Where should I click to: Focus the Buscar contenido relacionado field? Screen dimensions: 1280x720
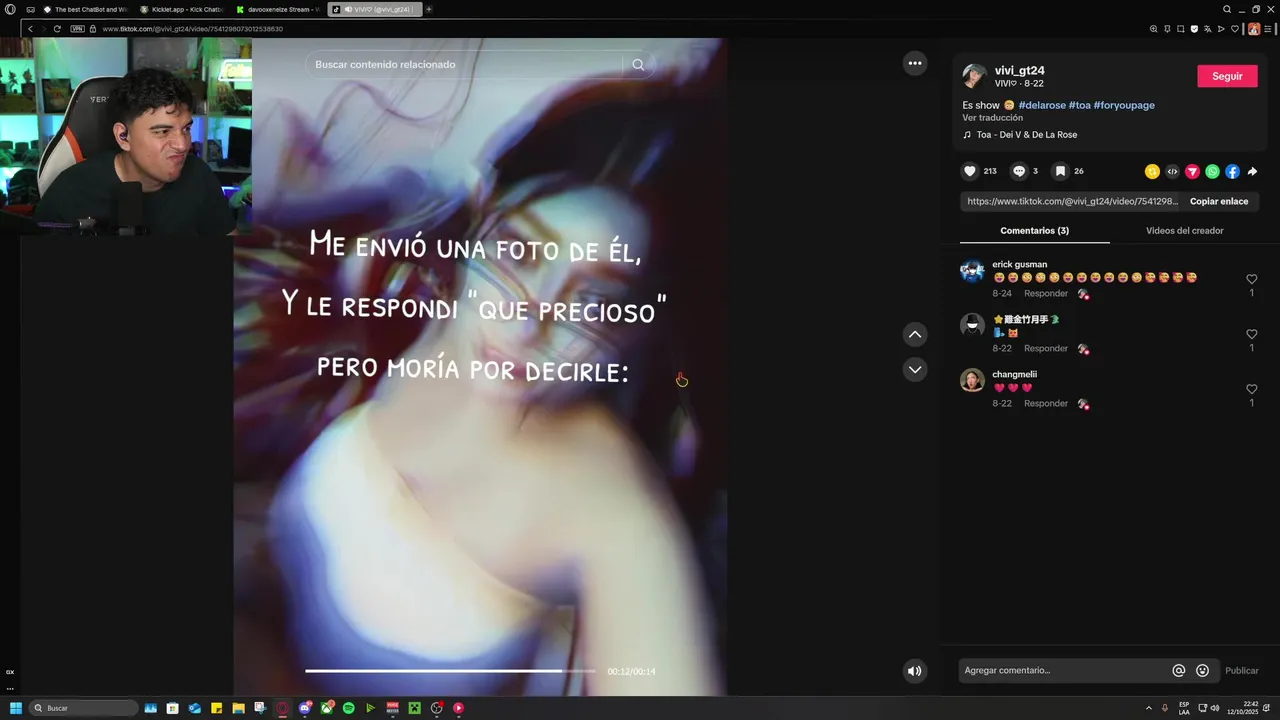coord(465,65)
